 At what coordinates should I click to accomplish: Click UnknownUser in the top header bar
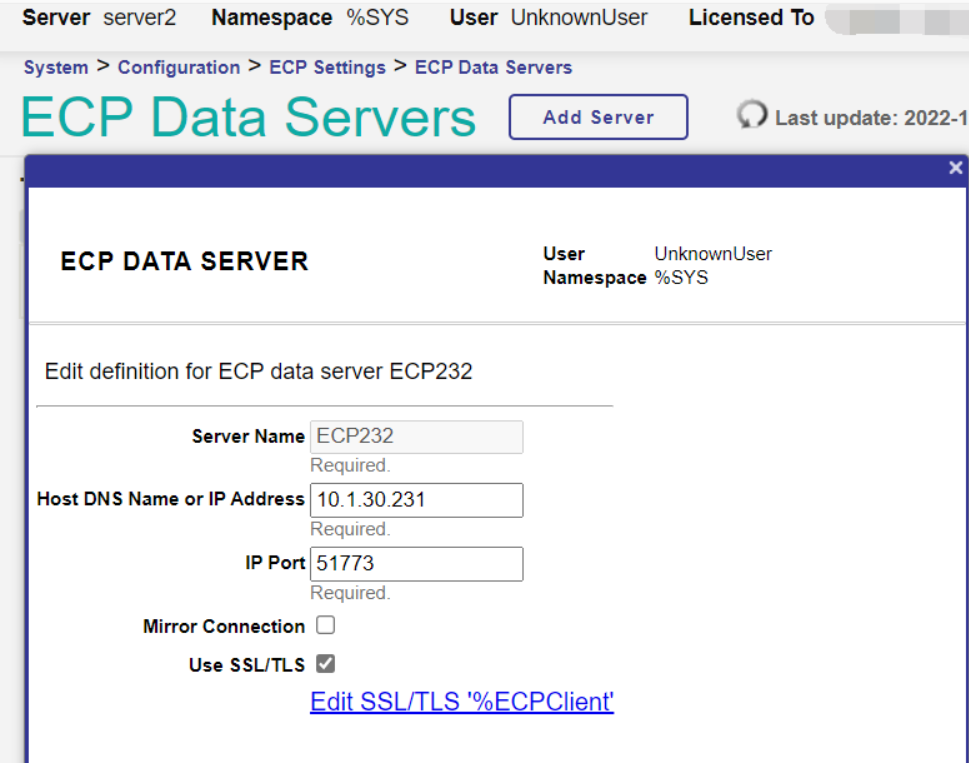579,18
